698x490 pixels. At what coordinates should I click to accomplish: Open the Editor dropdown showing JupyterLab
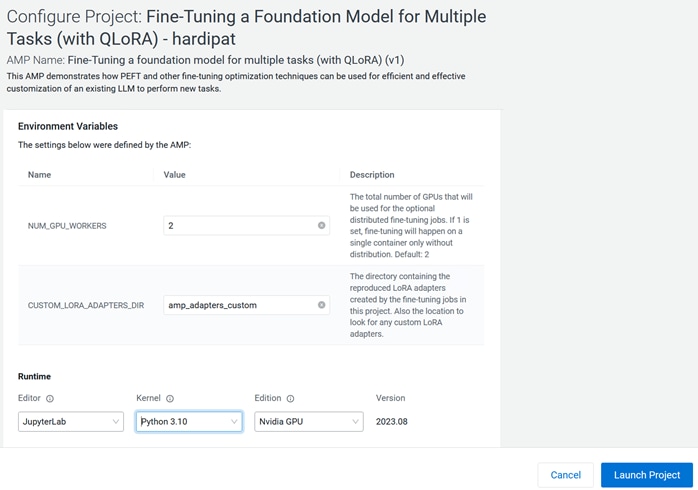point(71,421)
